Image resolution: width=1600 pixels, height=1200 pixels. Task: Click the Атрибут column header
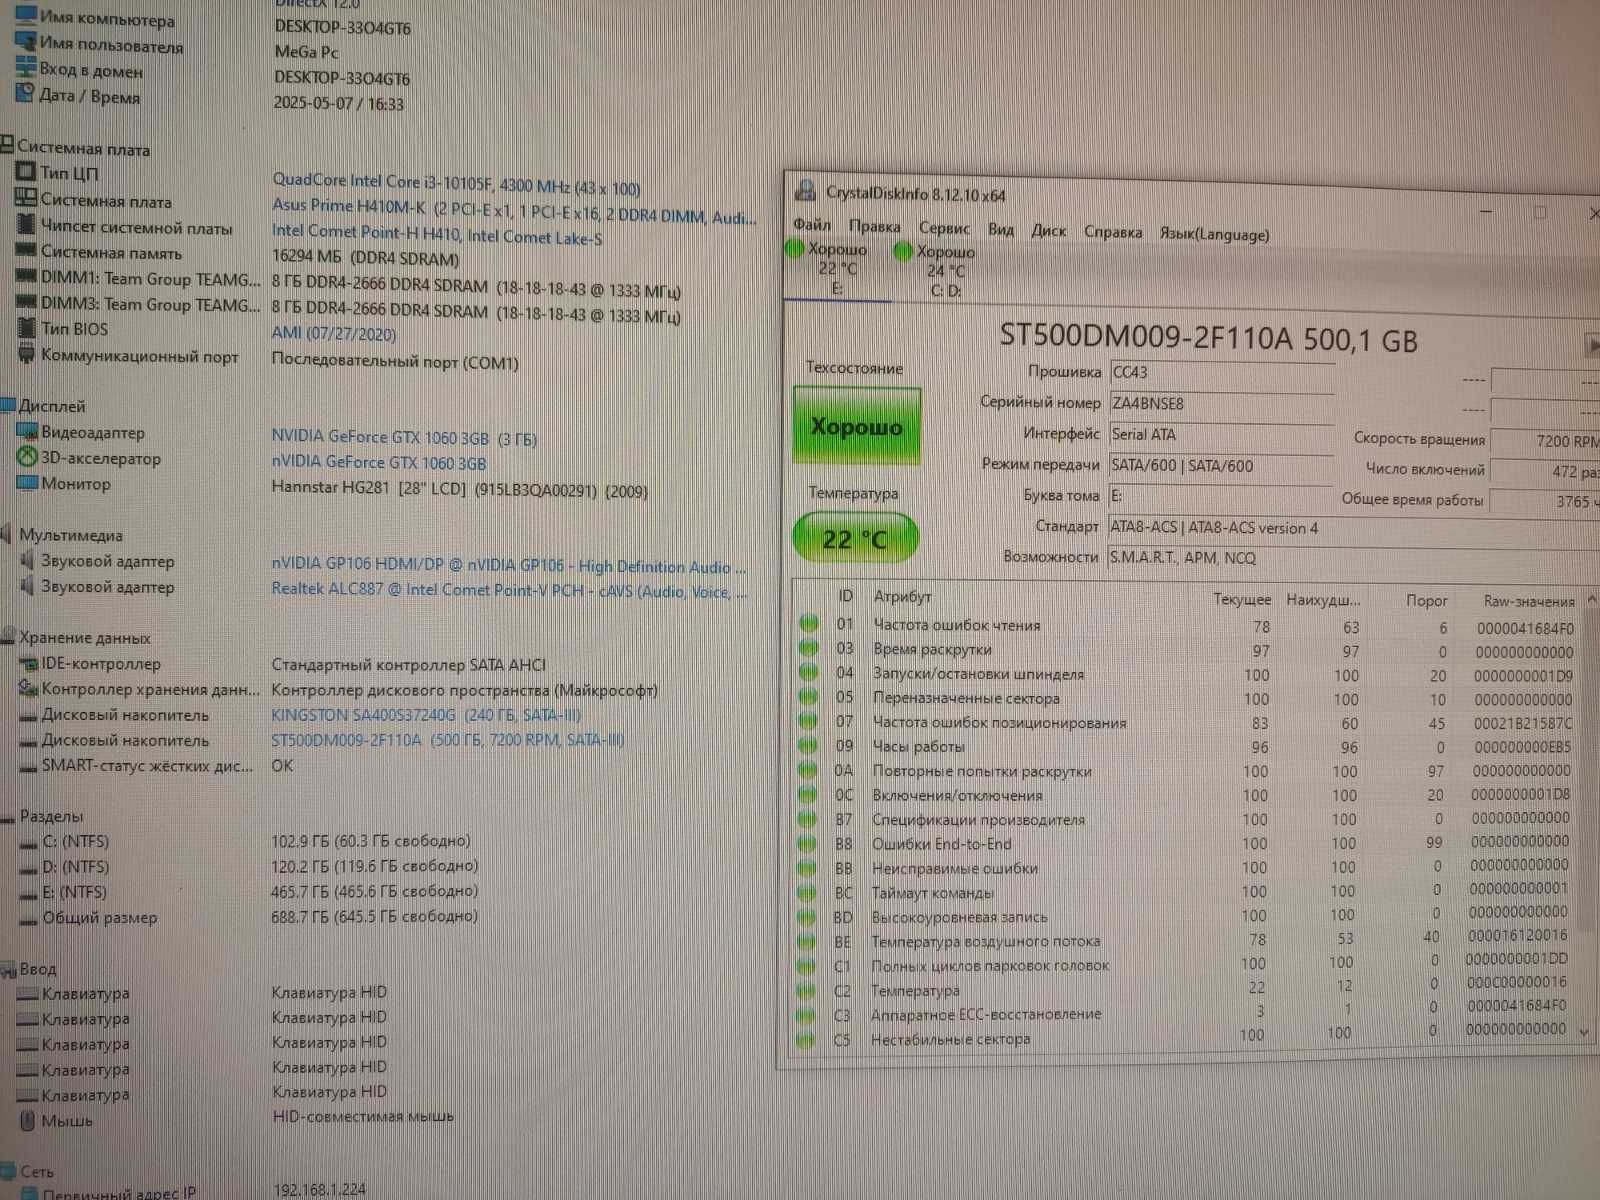pos(902,596)
